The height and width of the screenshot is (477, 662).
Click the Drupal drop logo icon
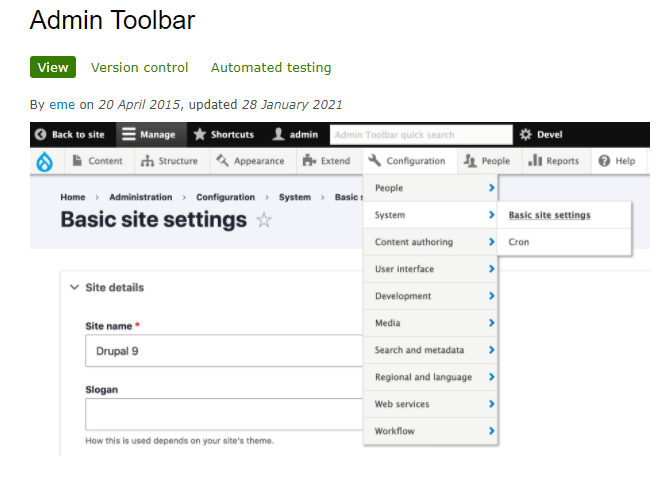coord(44,162)
